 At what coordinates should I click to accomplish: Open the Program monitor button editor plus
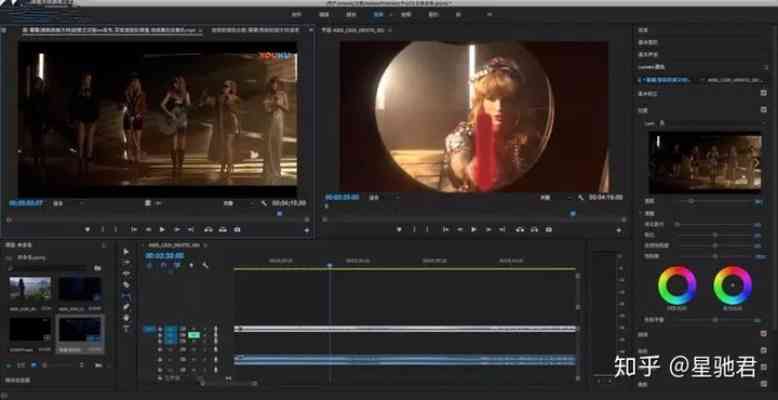pos(618,230)
